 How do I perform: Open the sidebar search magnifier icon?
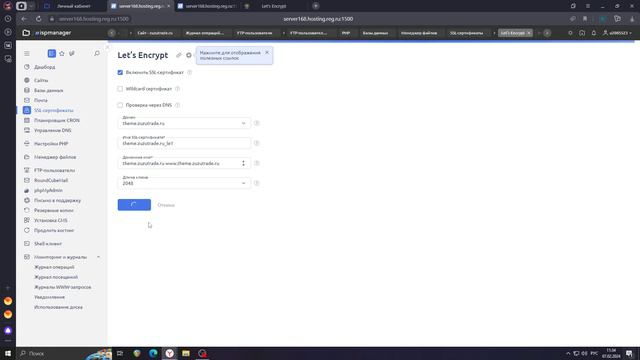click(x=97, y=53)
